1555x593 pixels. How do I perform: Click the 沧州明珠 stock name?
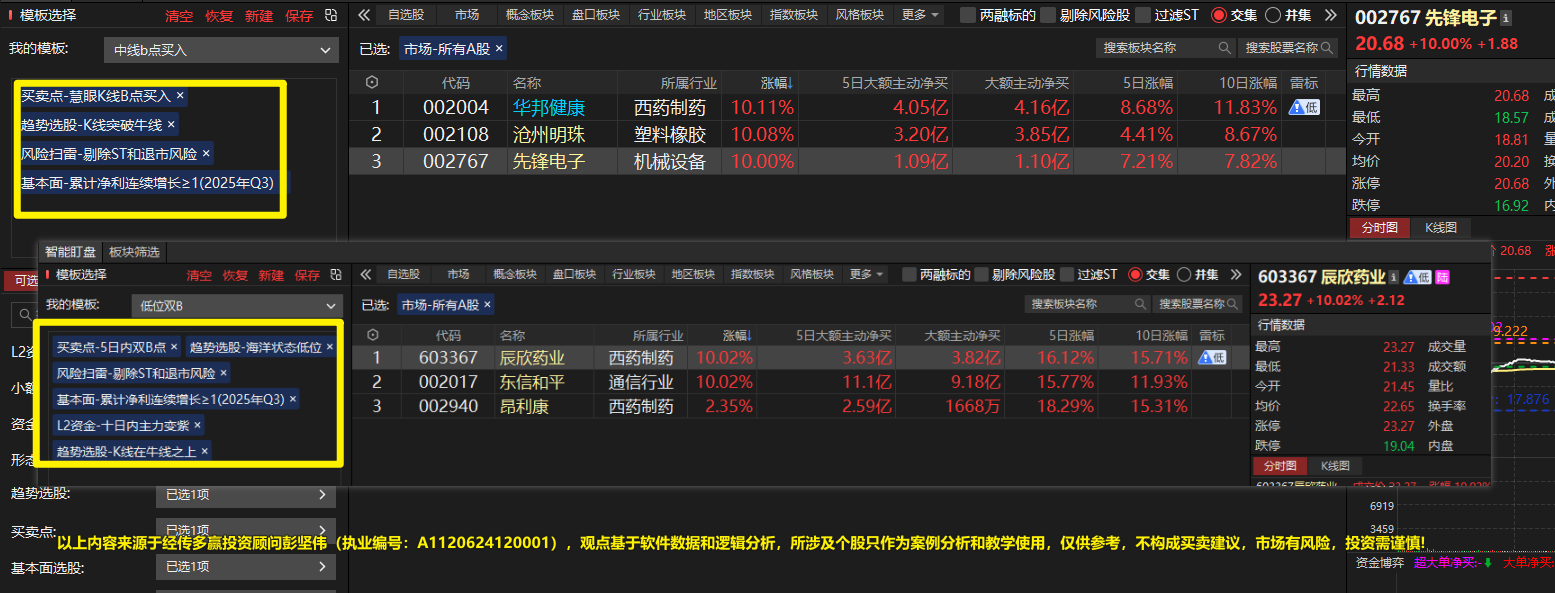549,134
